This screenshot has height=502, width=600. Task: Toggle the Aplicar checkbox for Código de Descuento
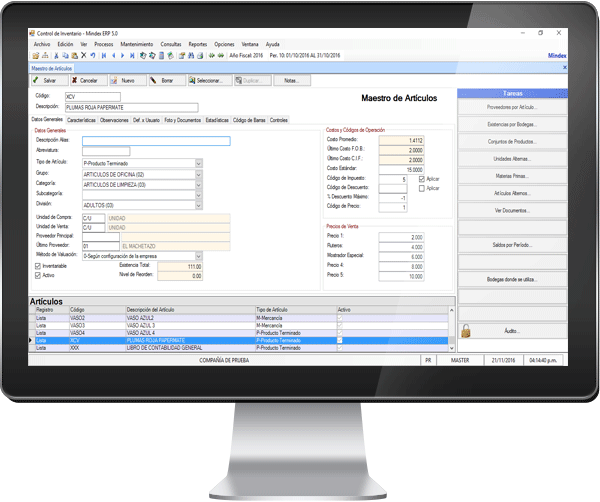[x=422, y=189]
